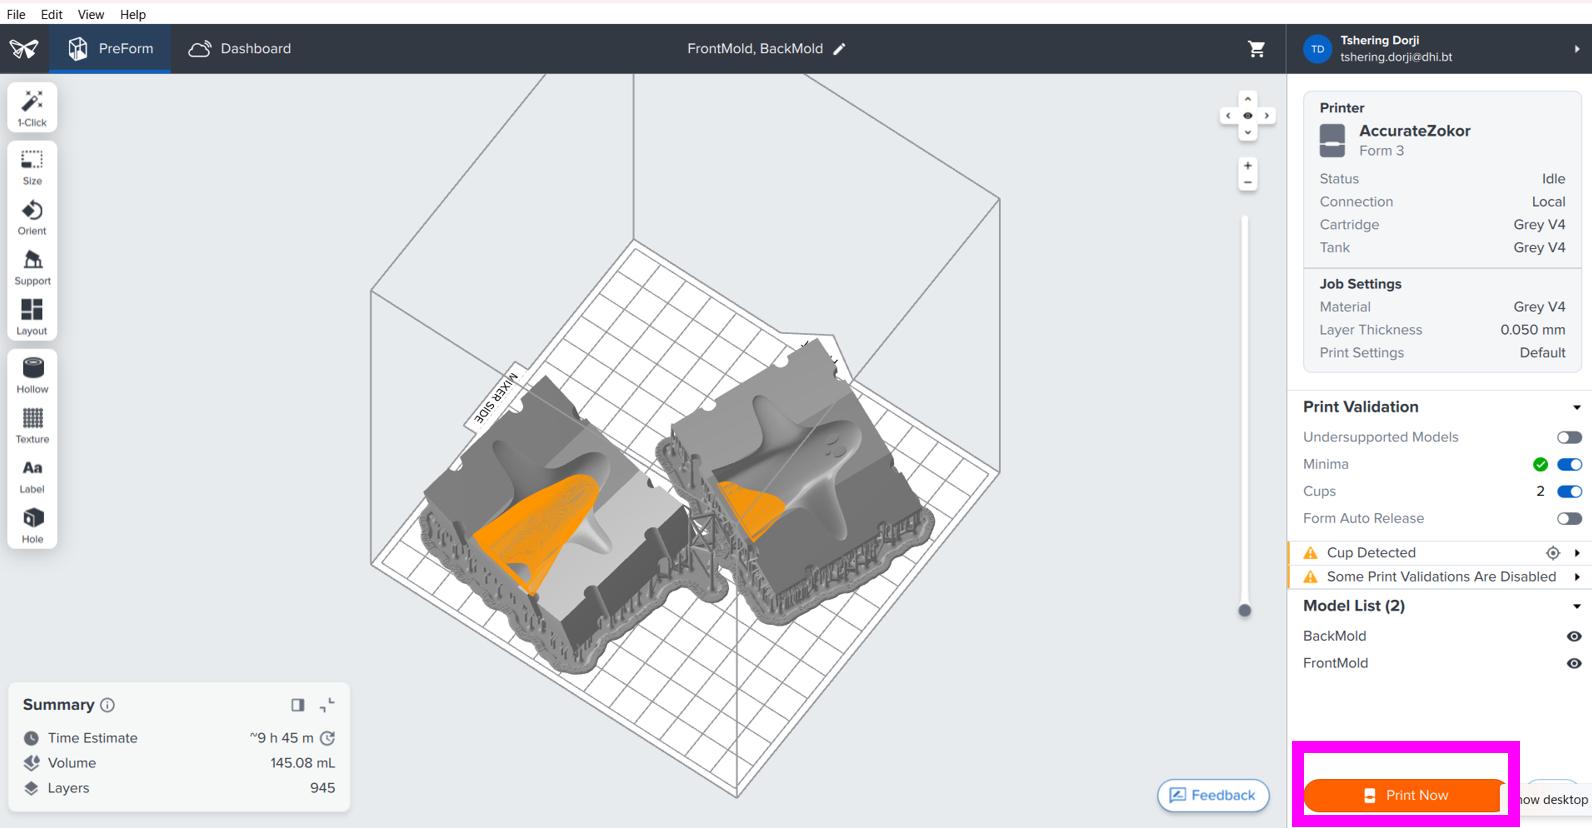This screenshot has height=828, width=1592.
Task: Open the Layout tool
Action: pos(32,317)
